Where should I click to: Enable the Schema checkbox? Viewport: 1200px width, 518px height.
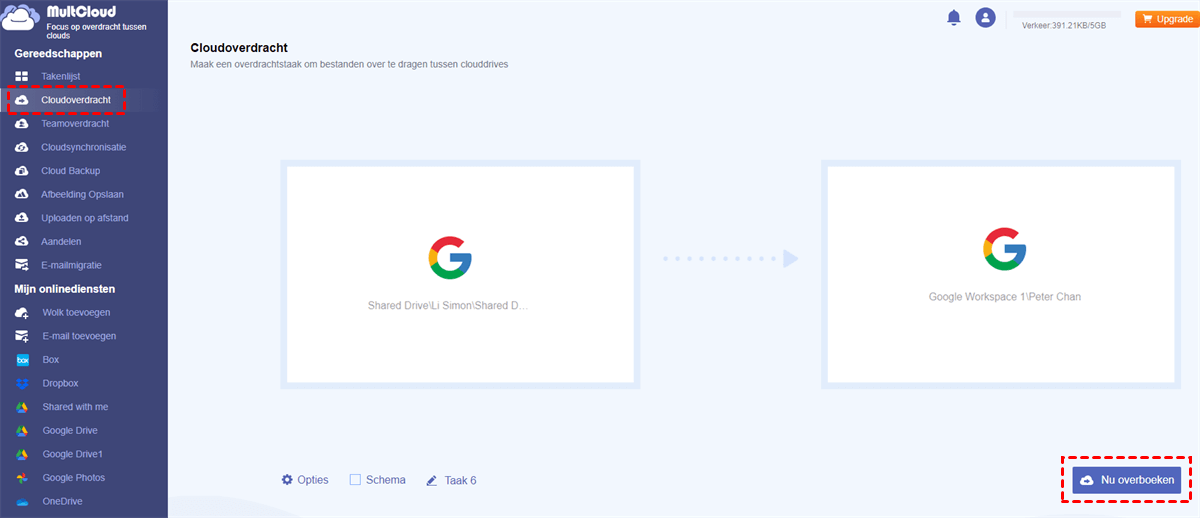point(355,480)
